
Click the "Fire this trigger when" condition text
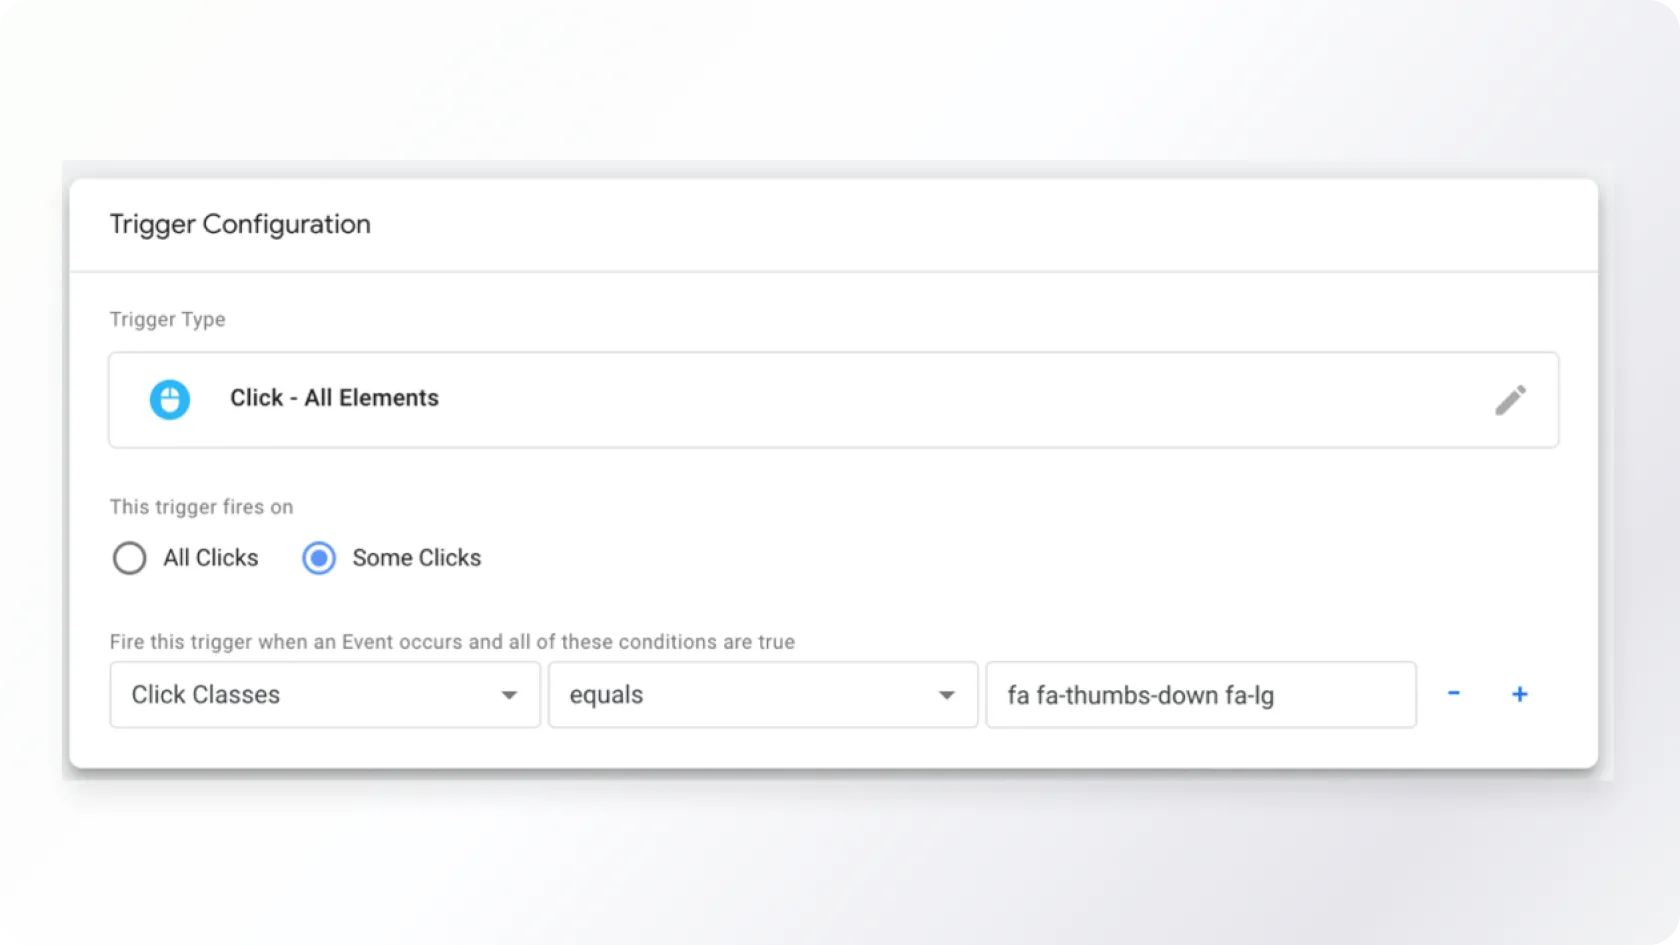tap(452, 642)
